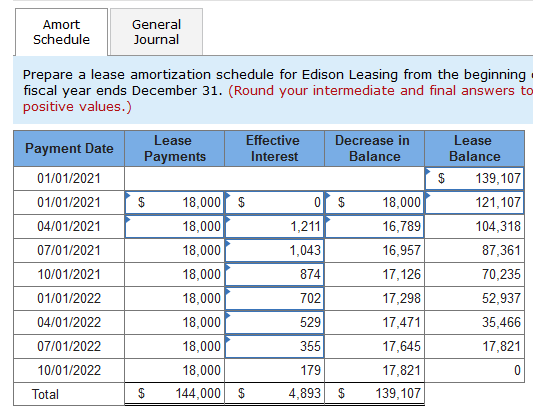Select decrease in balance 17,821 in 10/01/2022 row
Viewport: 533px width, 412px height.
point(375,371)
